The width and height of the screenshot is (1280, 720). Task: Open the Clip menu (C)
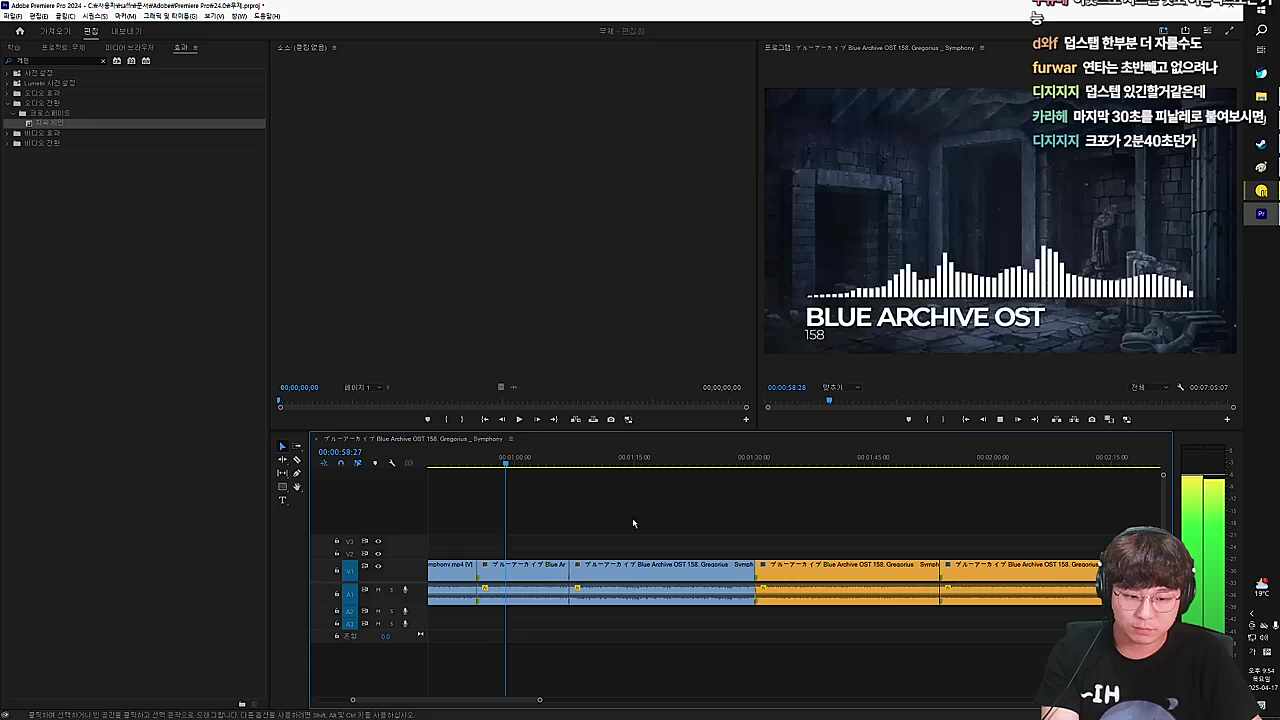[66, 16]
